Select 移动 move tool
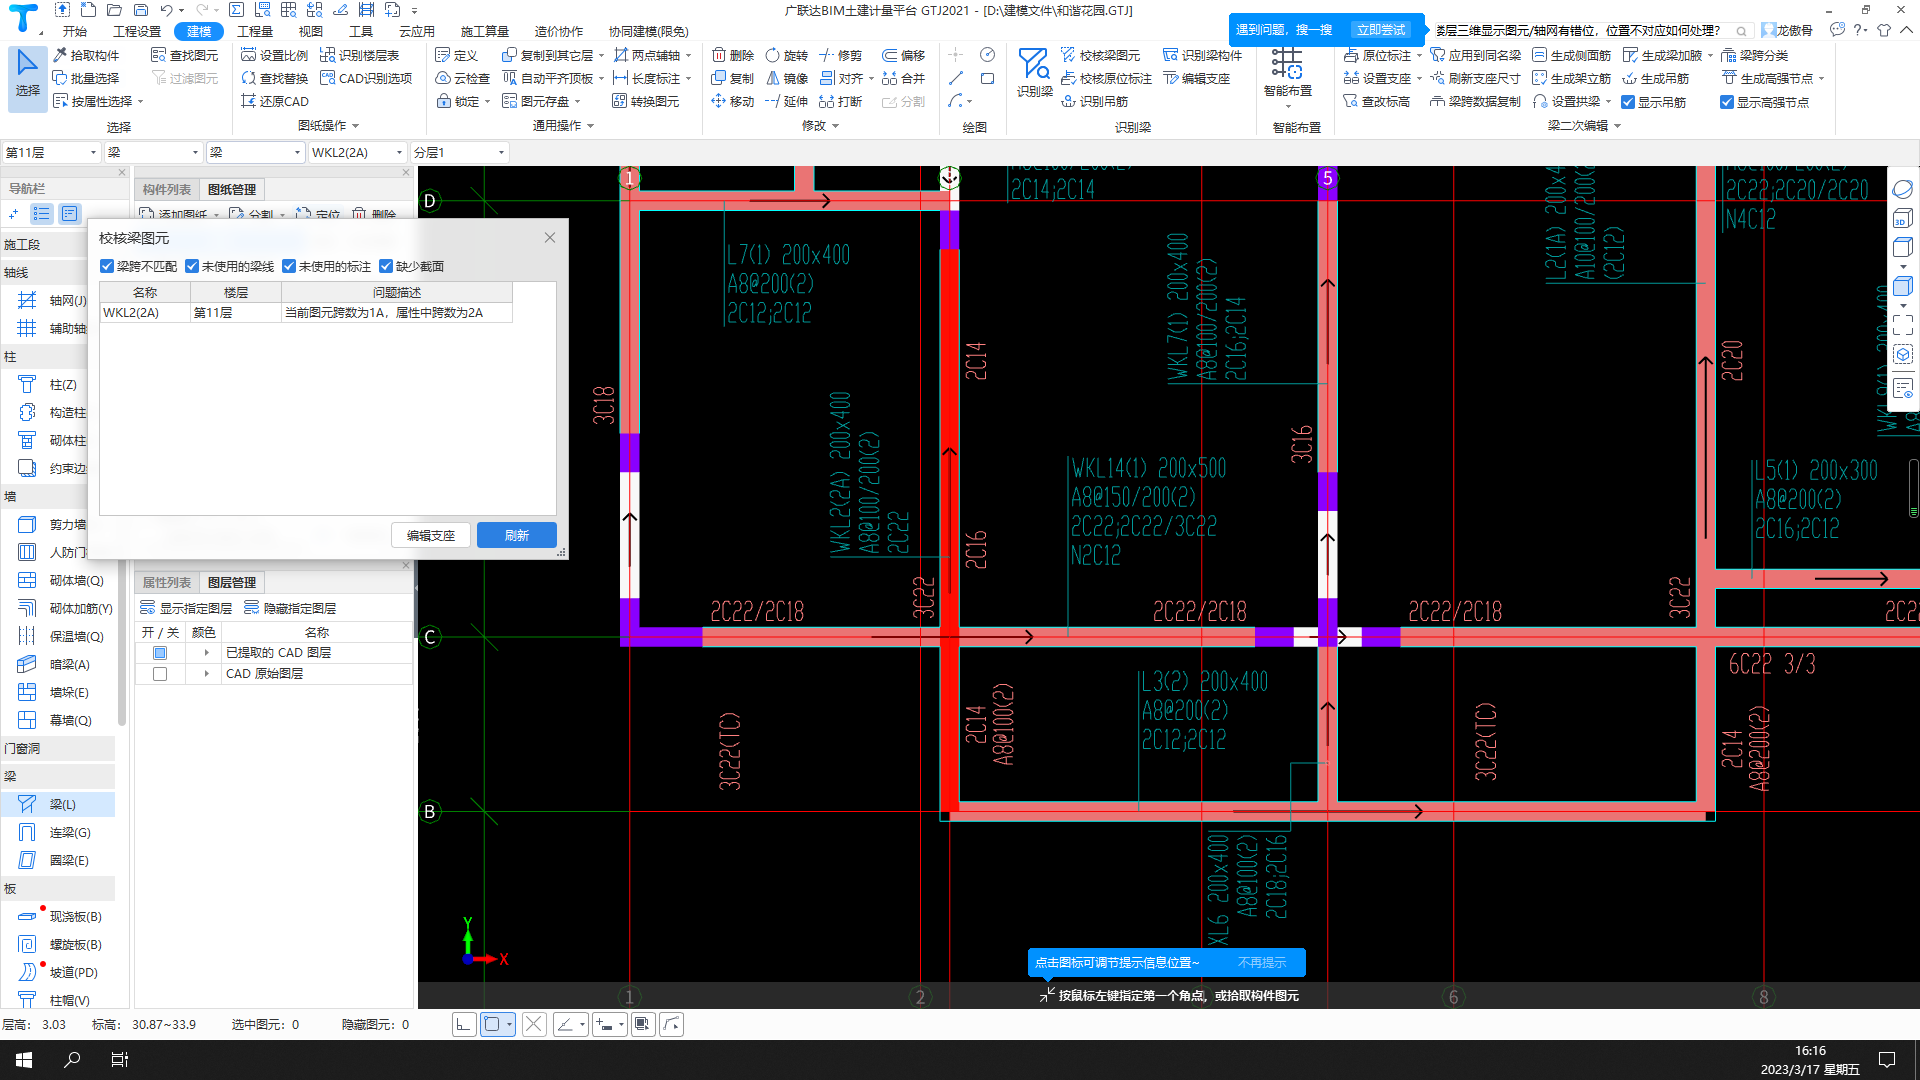Image resolution: width=1920 pixels, height=1080 pixels. (733, 101)
